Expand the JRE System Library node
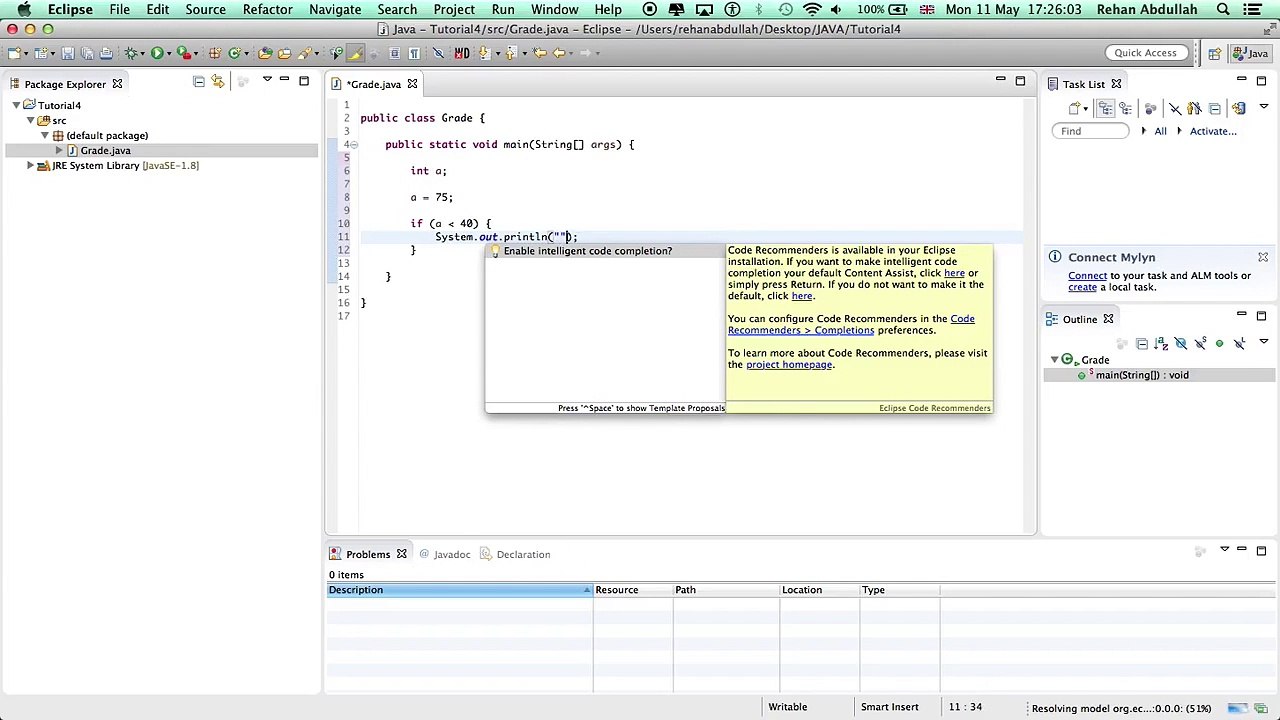The height and width of the screenshot is (720, 1280). coord(31,166)
